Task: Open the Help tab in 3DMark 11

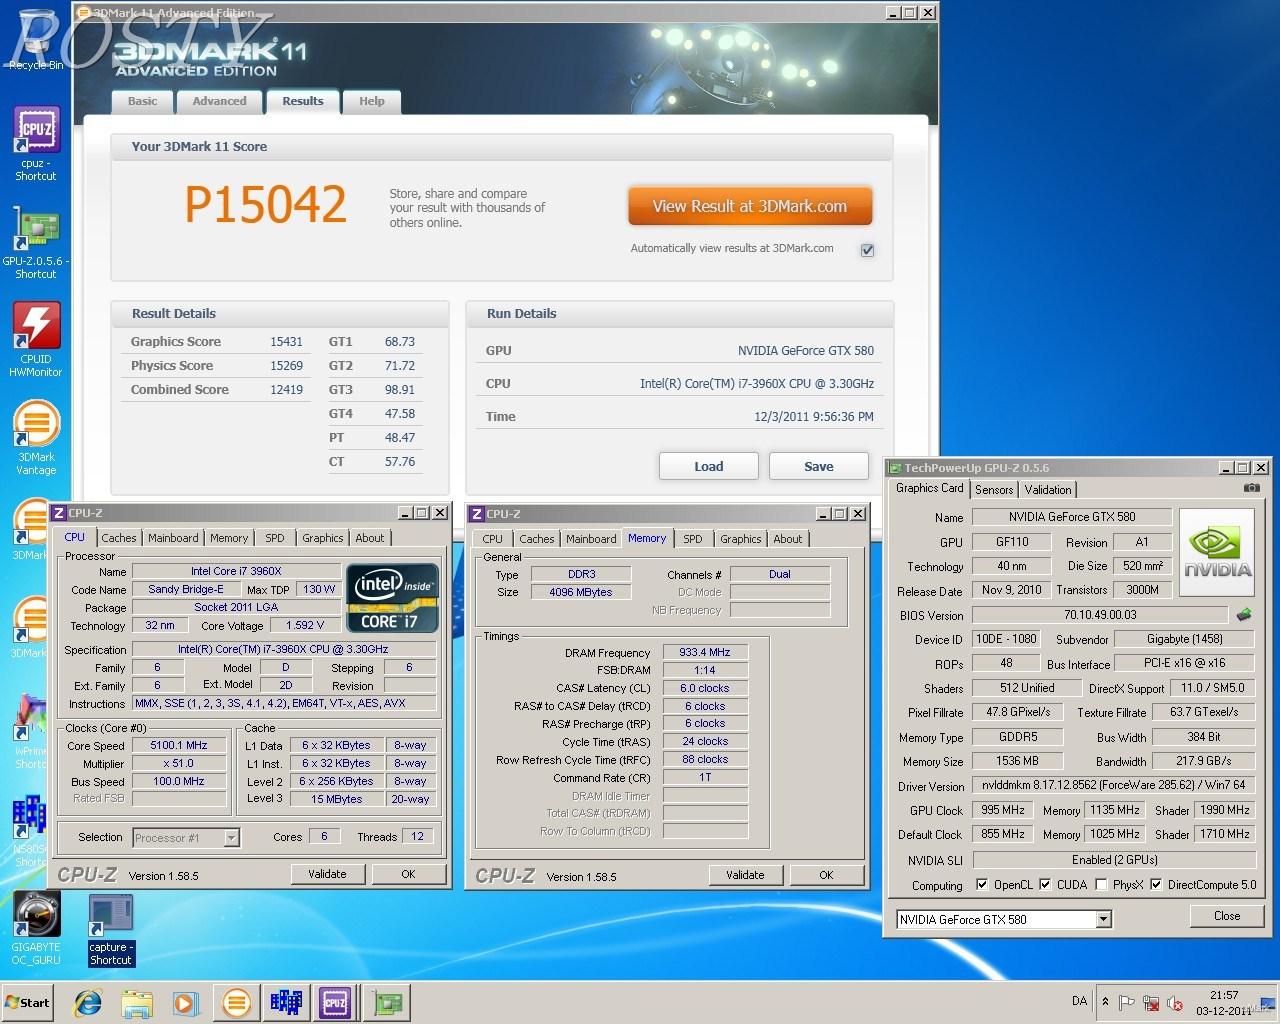Action: coord(372,101)
